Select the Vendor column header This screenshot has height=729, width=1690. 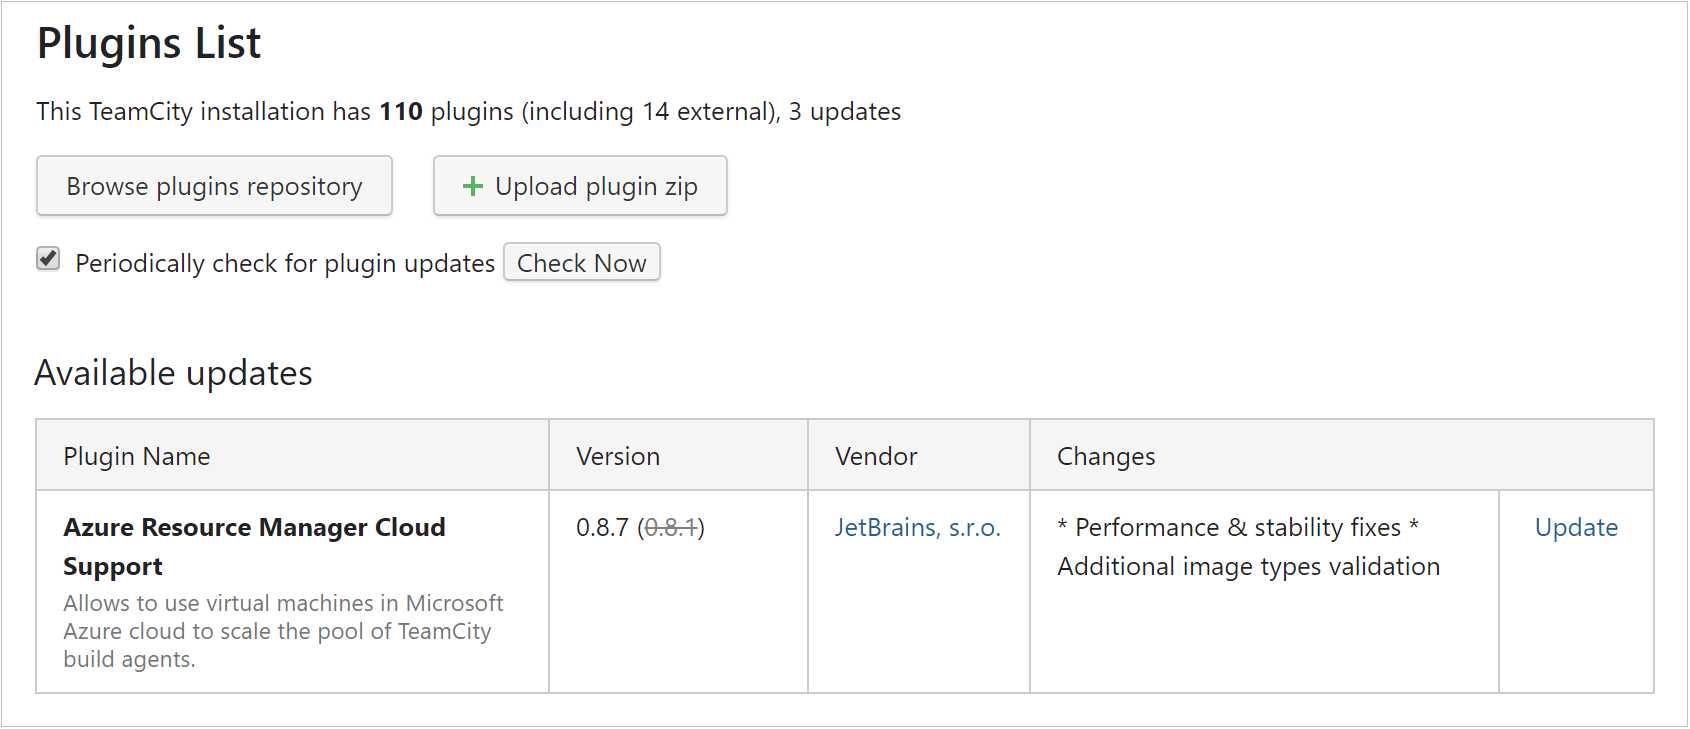coord(919,456)
